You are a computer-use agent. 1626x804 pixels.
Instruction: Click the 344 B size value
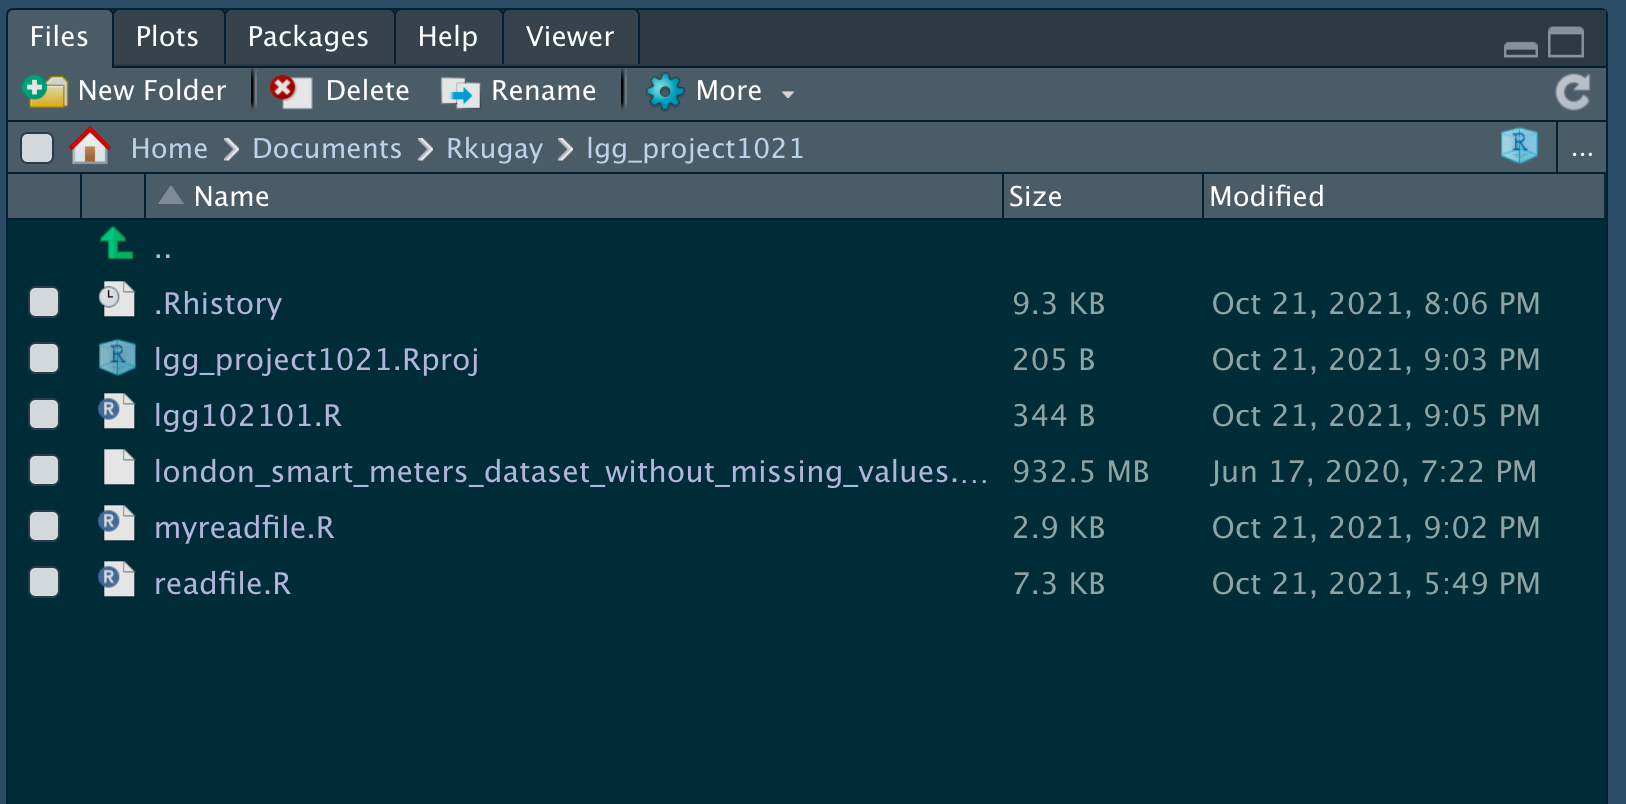pos(1054,415)
